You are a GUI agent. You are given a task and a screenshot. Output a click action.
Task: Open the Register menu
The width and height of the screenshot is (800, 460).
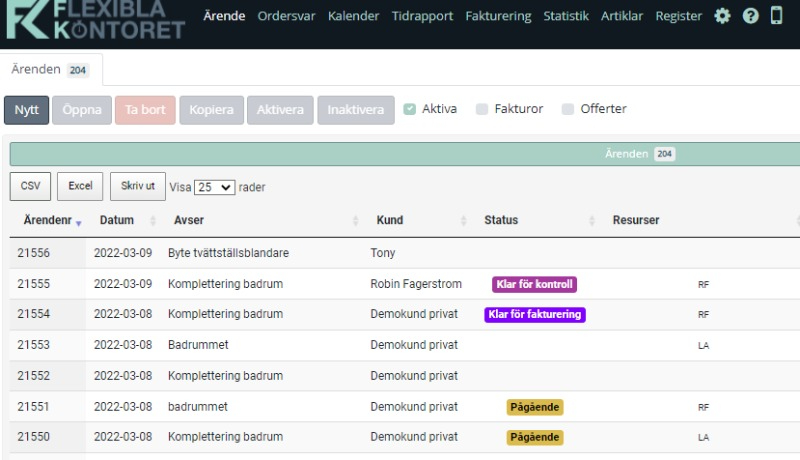coord(679,16)
